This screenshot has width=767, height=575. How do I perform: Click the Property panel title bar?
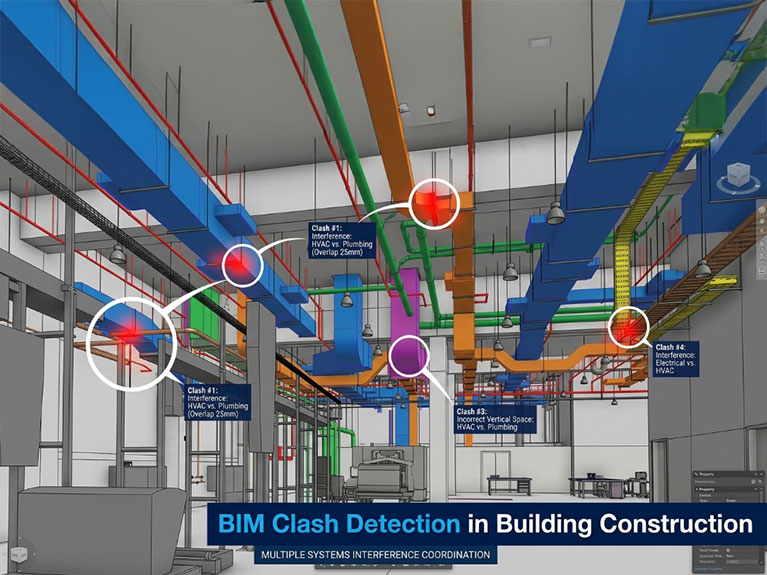click(x=728, y=474)
